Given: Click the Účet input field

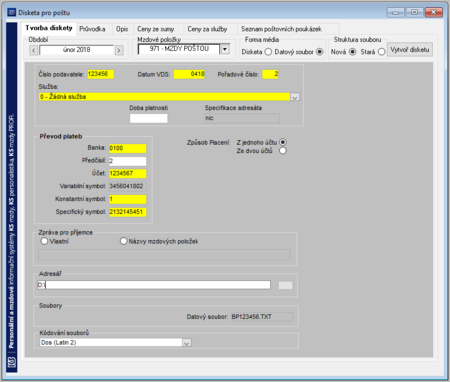Looking at the screenshot, I should pyautogui.click(x=128, y=174).
